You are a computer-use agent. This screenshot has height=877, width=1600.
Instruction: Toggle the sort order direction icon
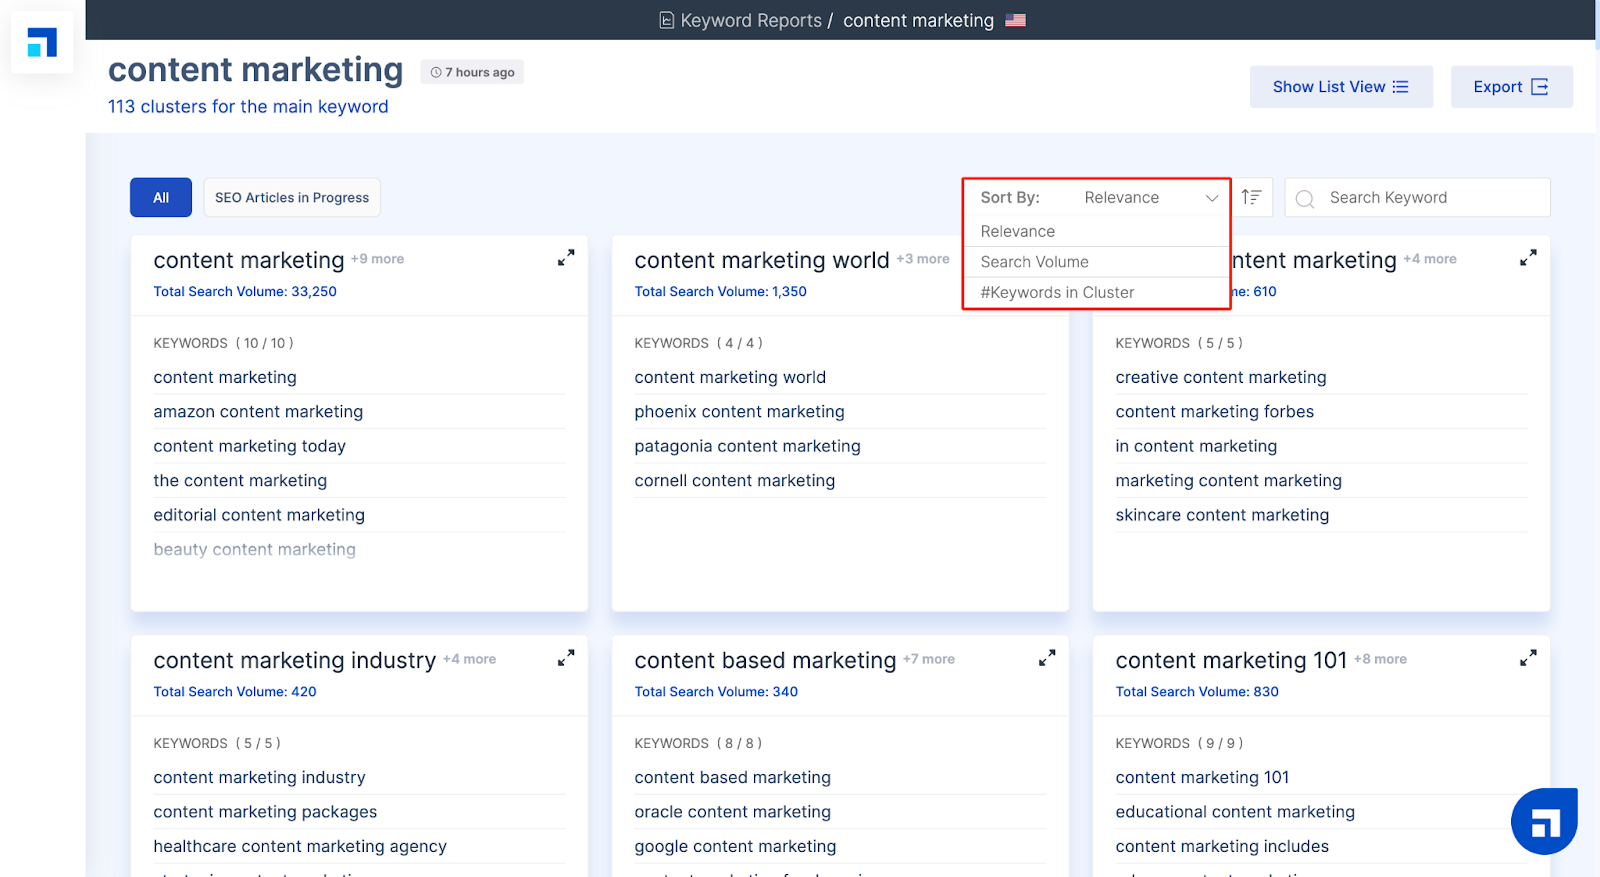coord(1251,197)
